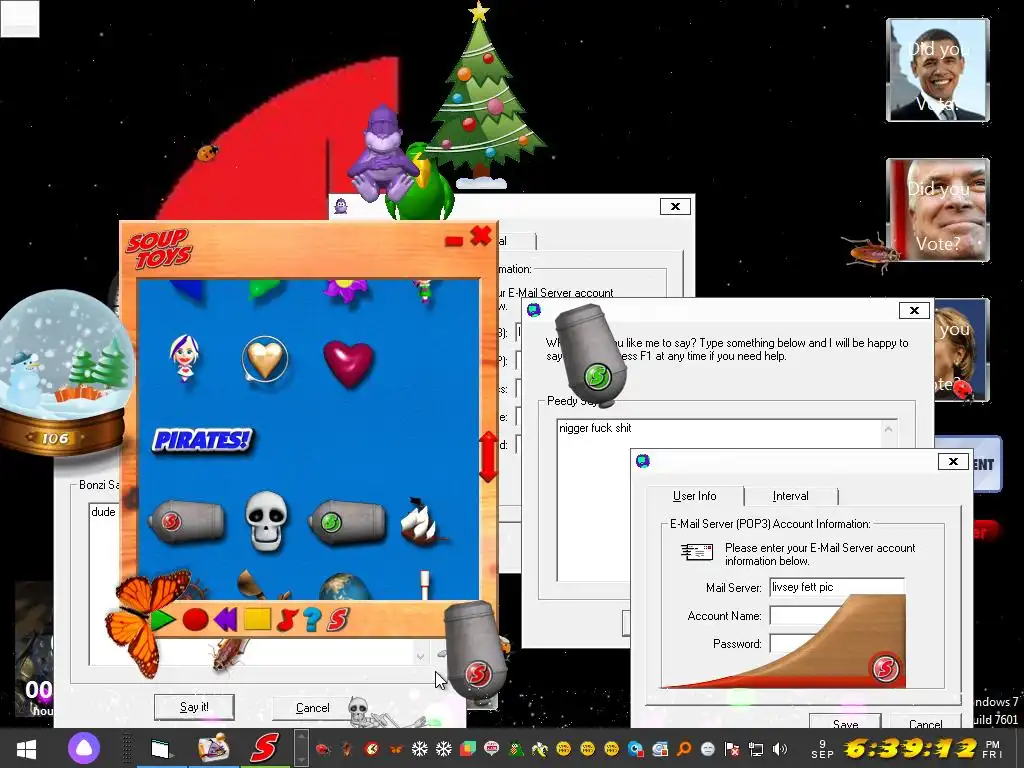Open the volume speaker tray icon
Image resolution: width=1024 pixels, height=768 pixels.
780,749
